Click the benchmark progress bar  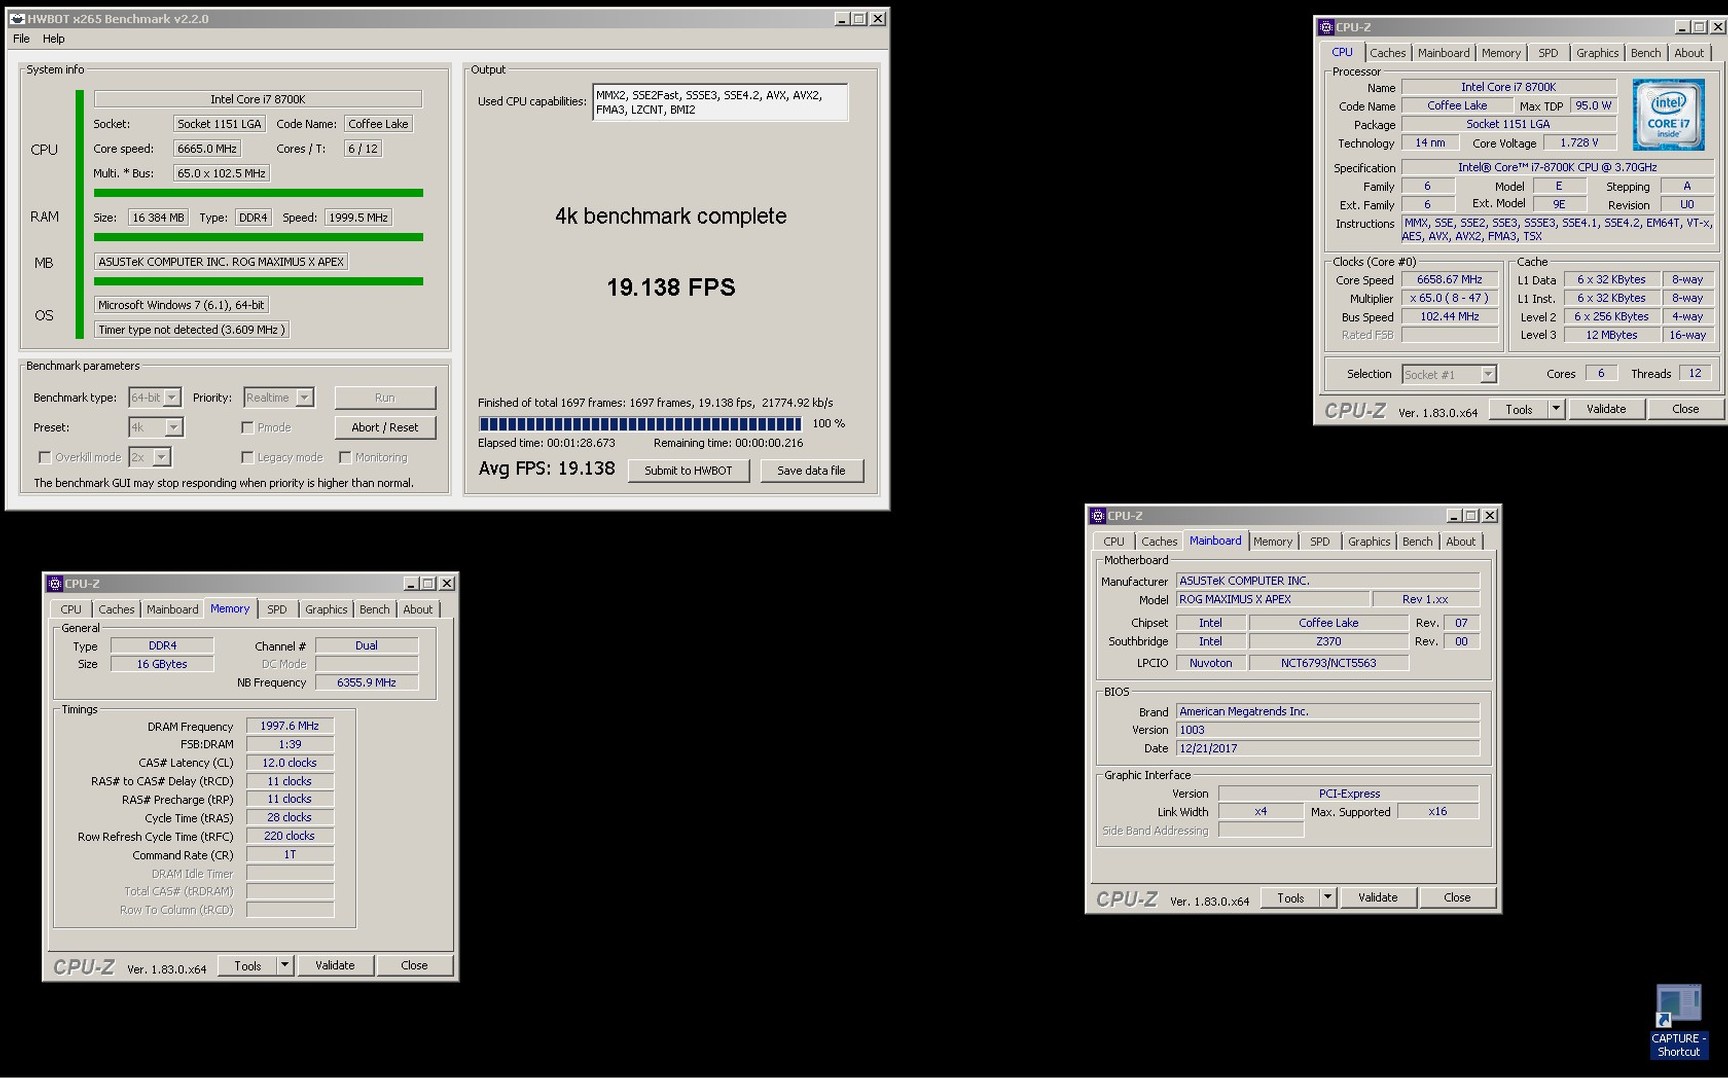click(640, 424)
